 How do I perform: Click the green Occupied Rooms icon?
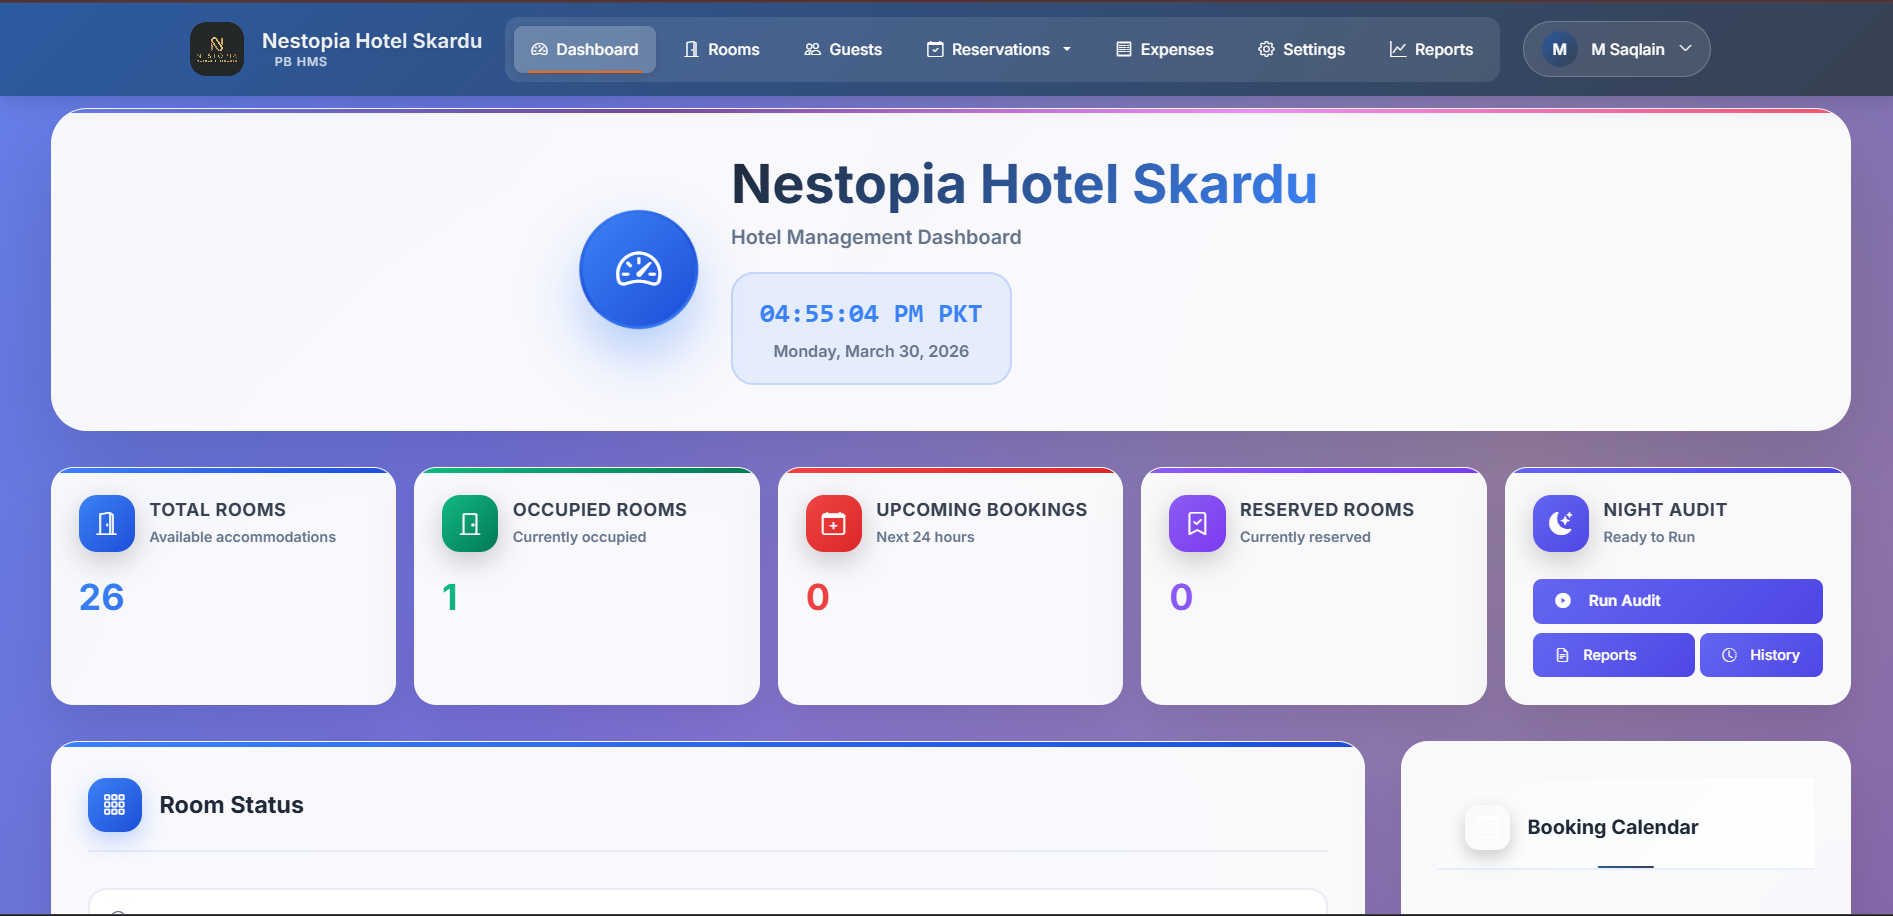[x=470, y=523]
